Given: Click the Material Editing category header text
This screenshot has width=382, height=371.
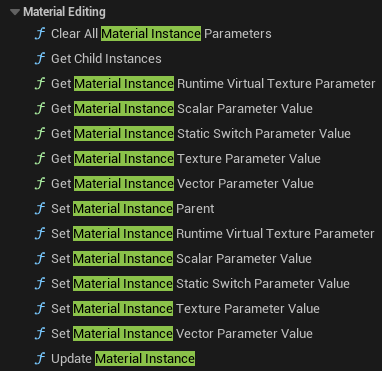Looking at the screenshot, I should [x=64, y=12].
